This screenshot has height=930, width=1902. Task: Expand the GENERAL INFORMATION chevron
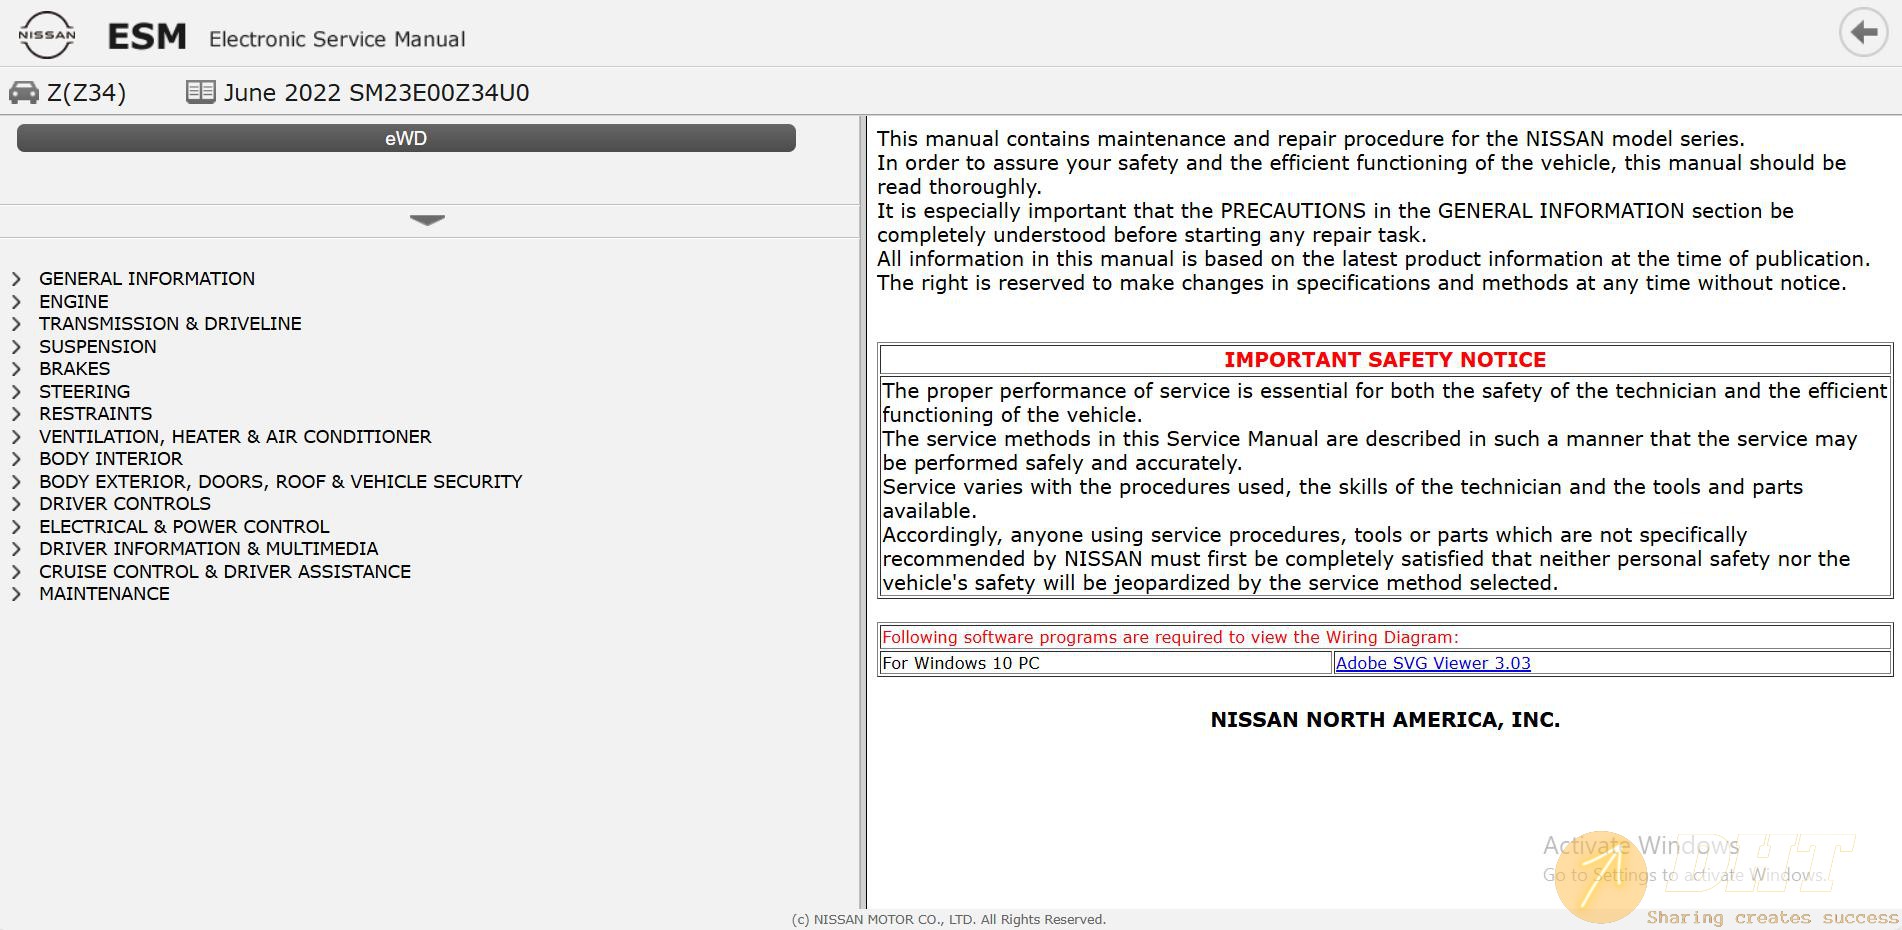click(16, 279)
